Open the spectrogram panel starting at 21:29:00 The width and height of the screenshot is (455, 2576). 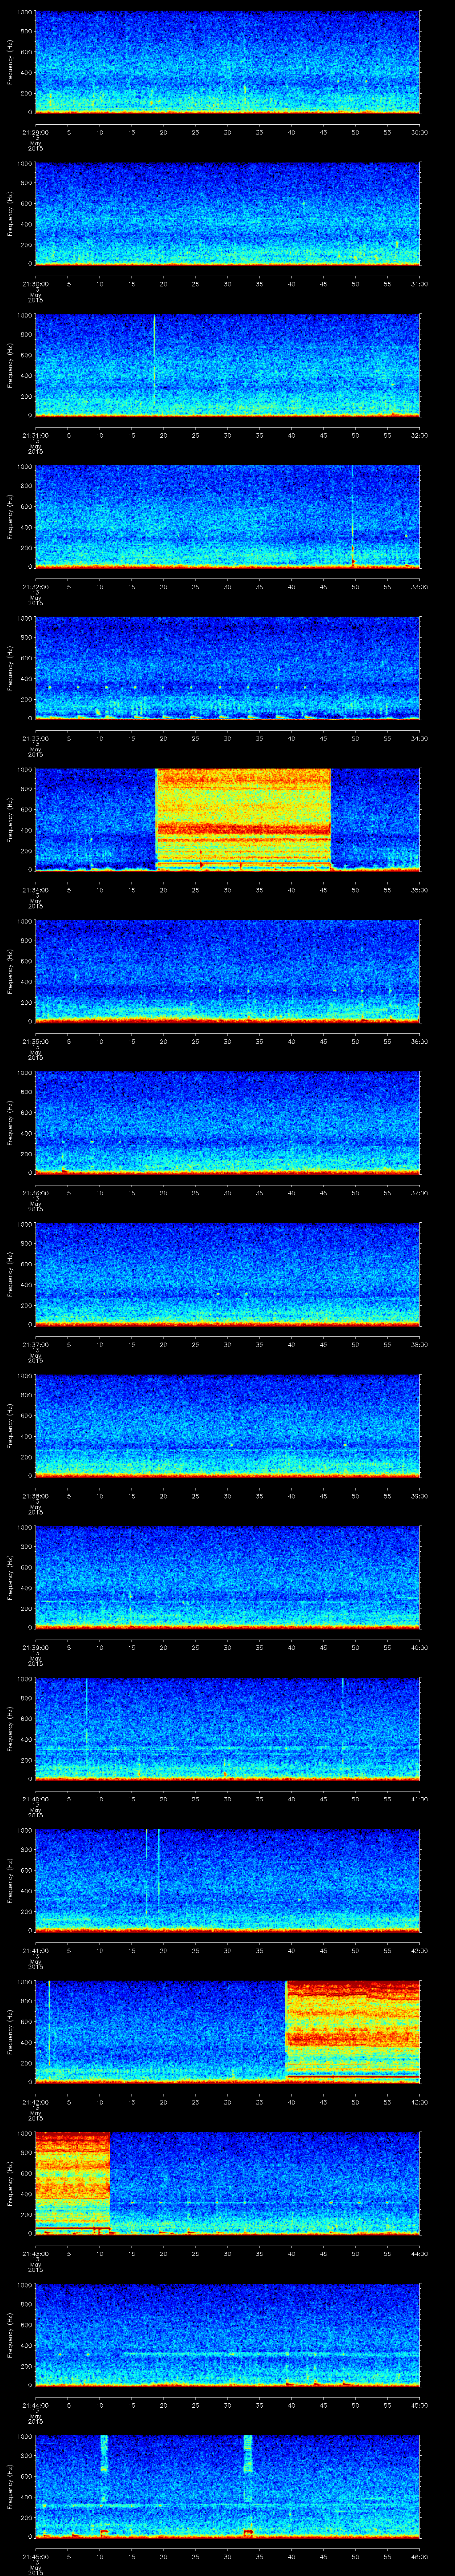227,62
